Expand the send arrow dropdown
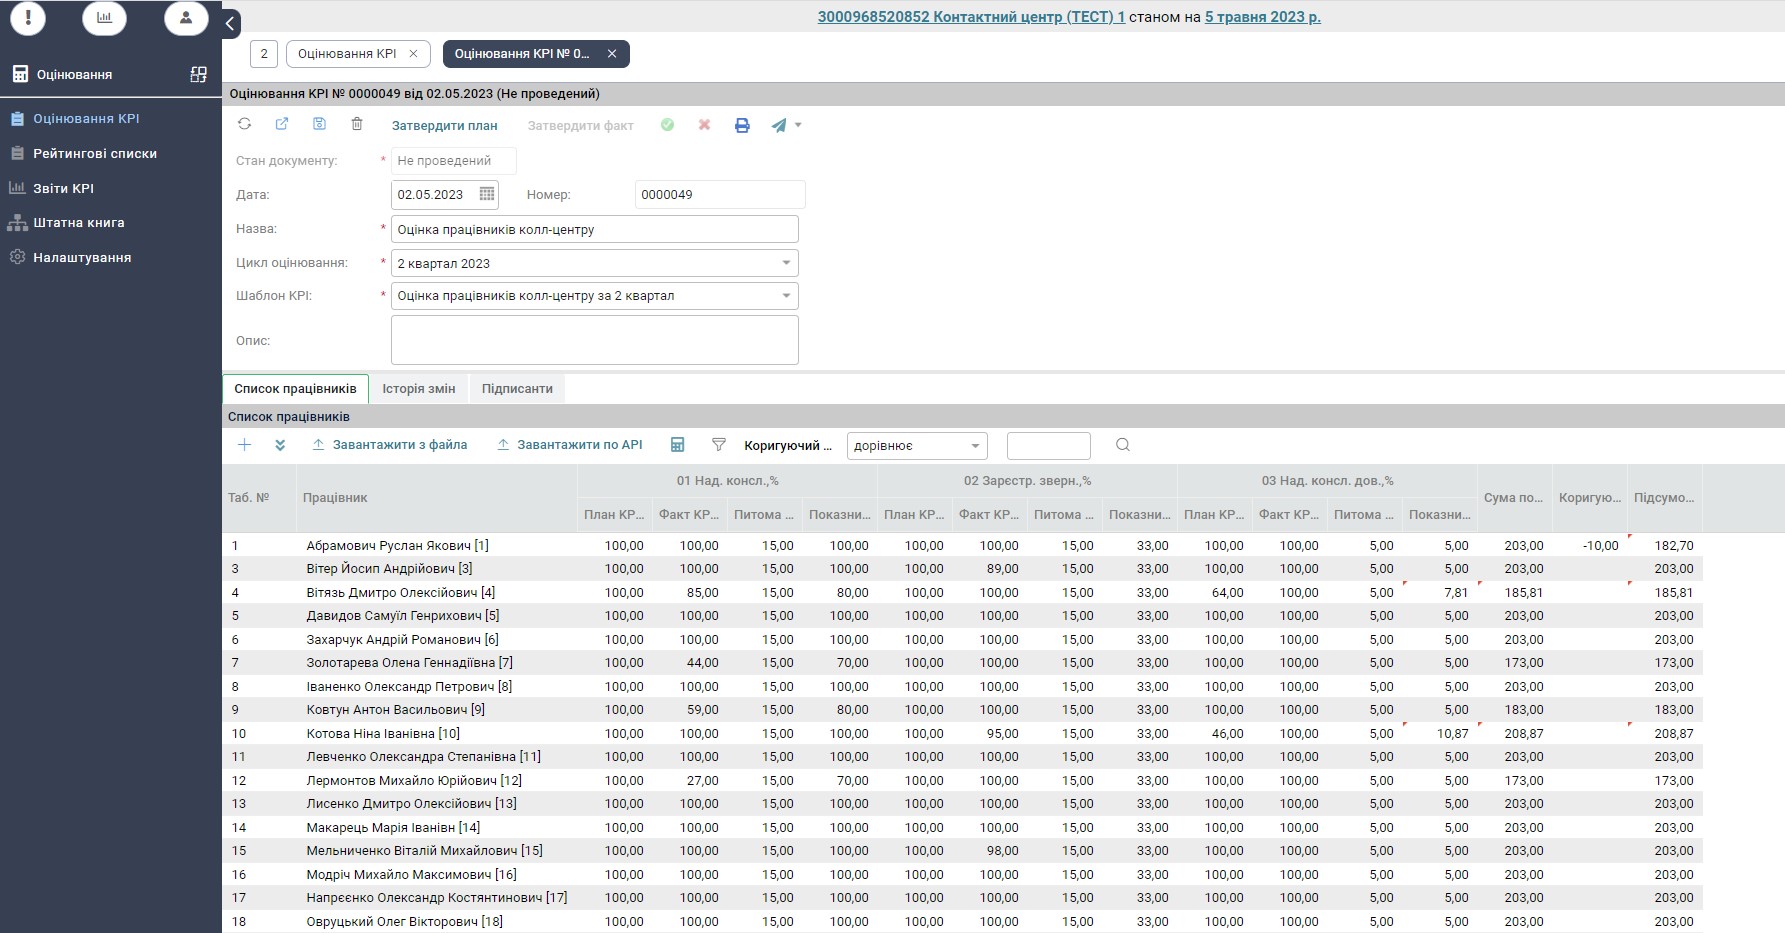This screenshot has height=933, width=1785. 798,125
